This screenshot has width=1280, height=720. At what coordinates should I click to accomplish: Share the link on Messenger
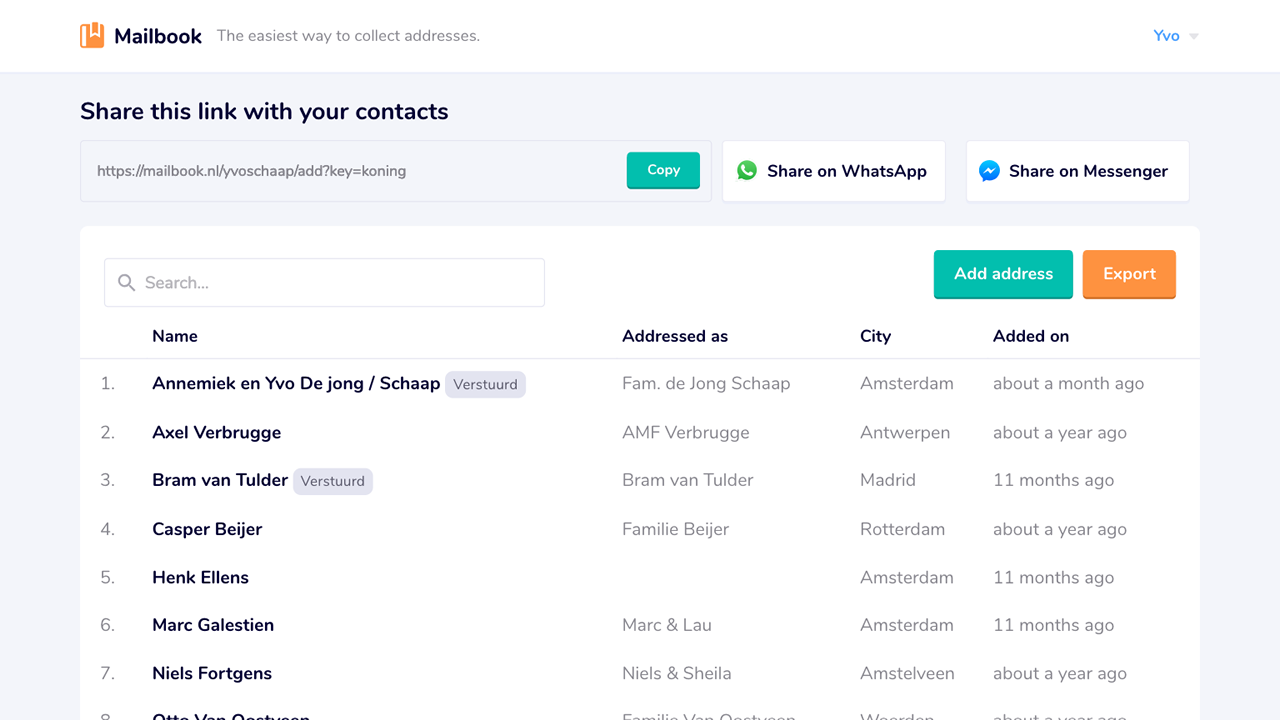click(1077, 170)
